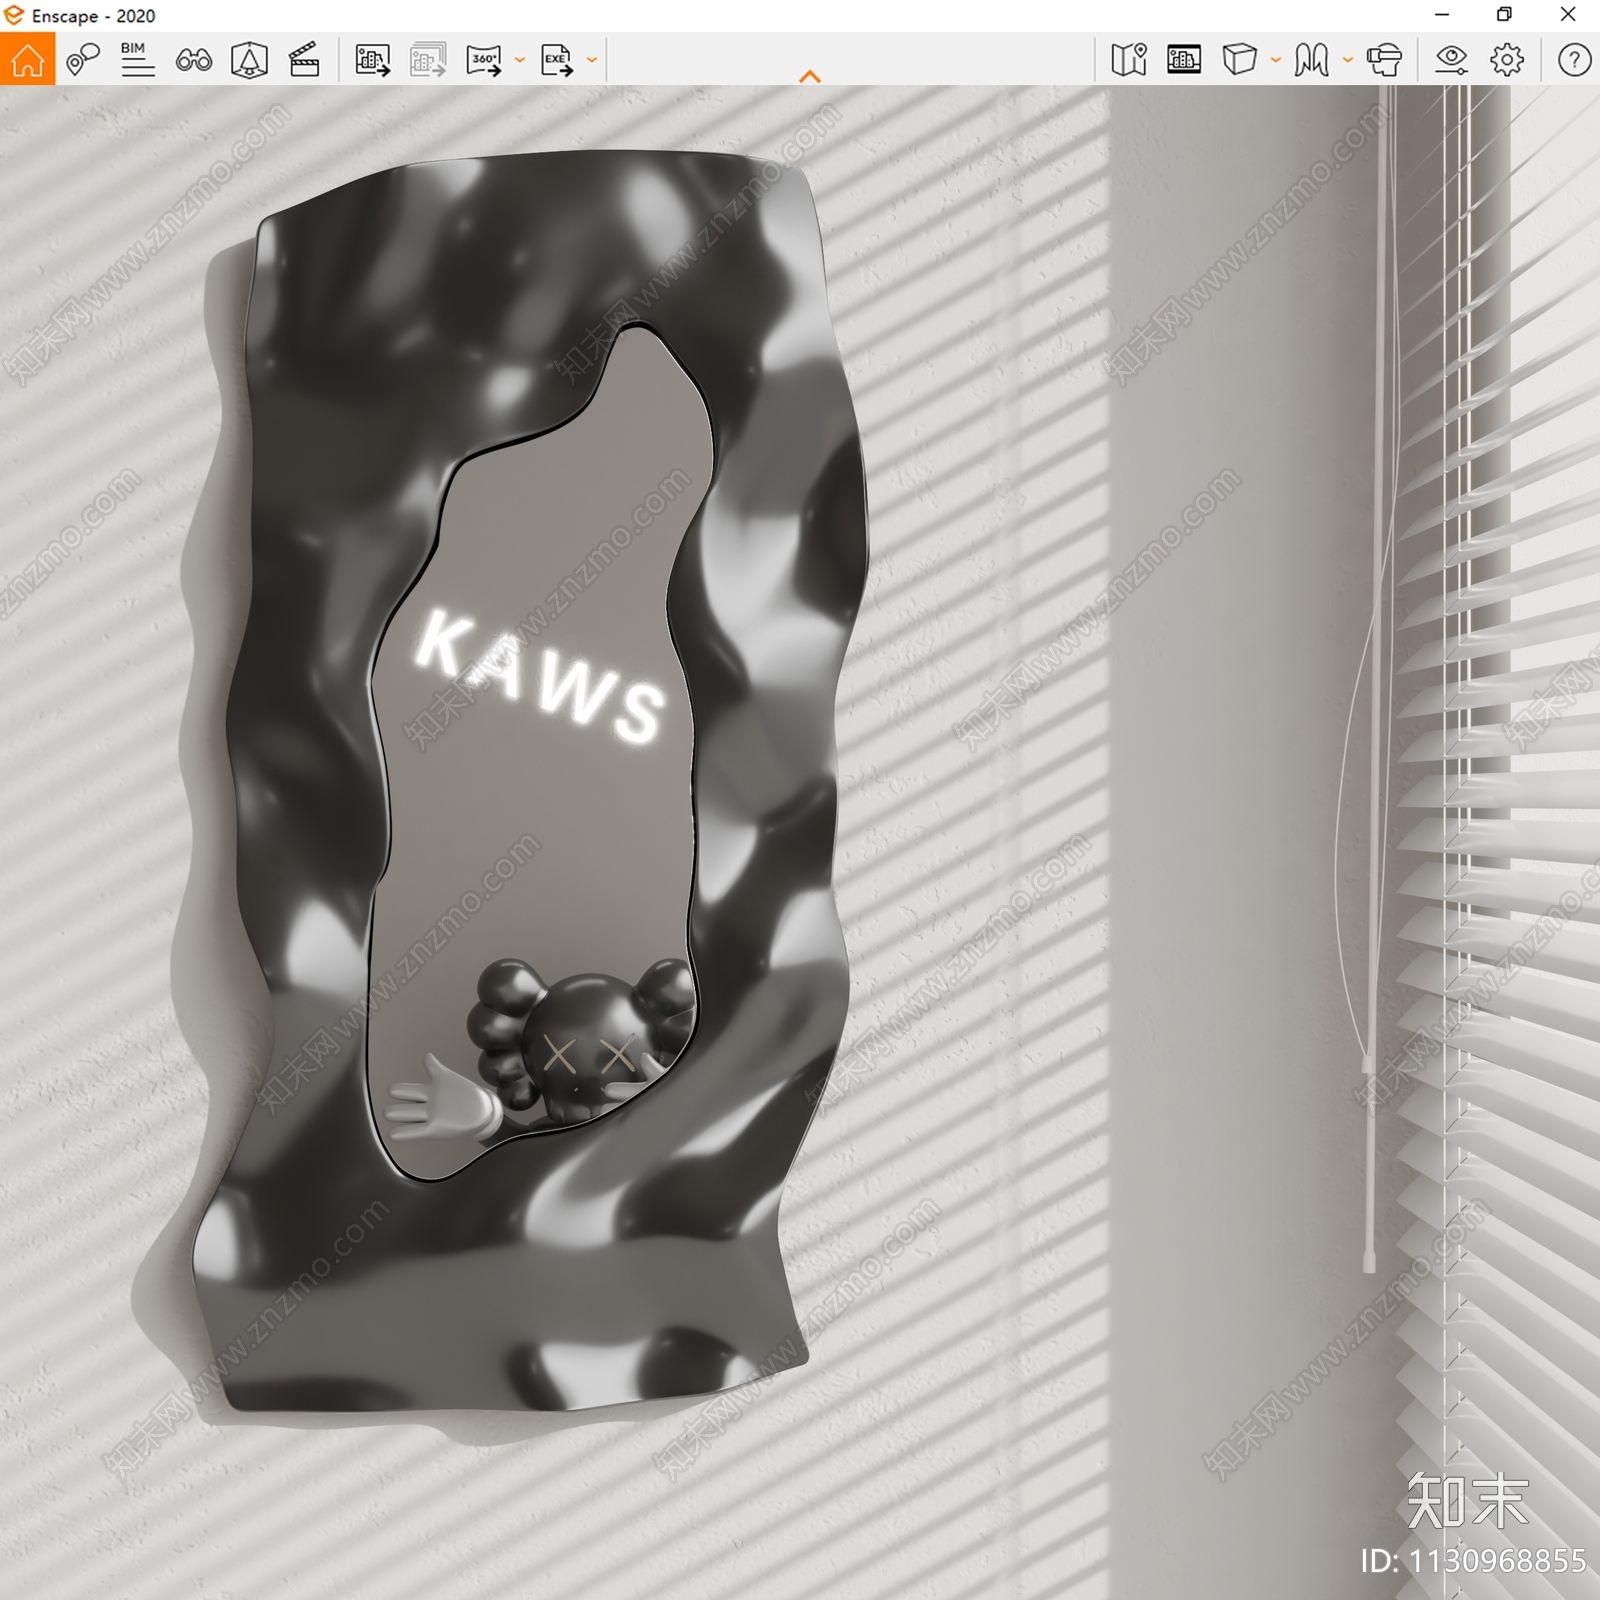Open Manage Views binoculars icon
The image size is (1600, 1600).
tap(194, 61)
